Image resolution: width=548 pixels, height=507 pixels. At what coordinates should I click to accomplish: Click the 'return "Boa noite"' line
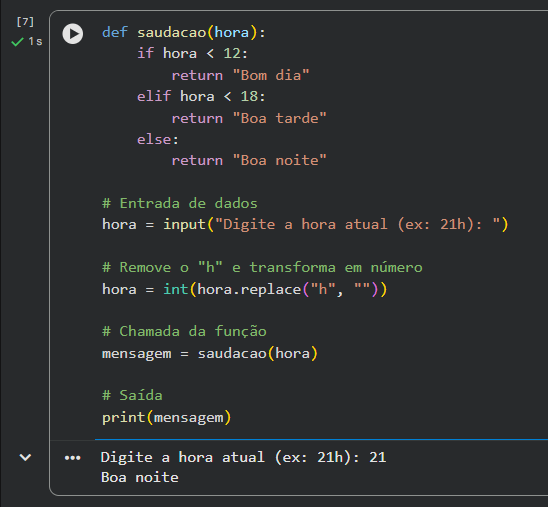tap(249, 161)
